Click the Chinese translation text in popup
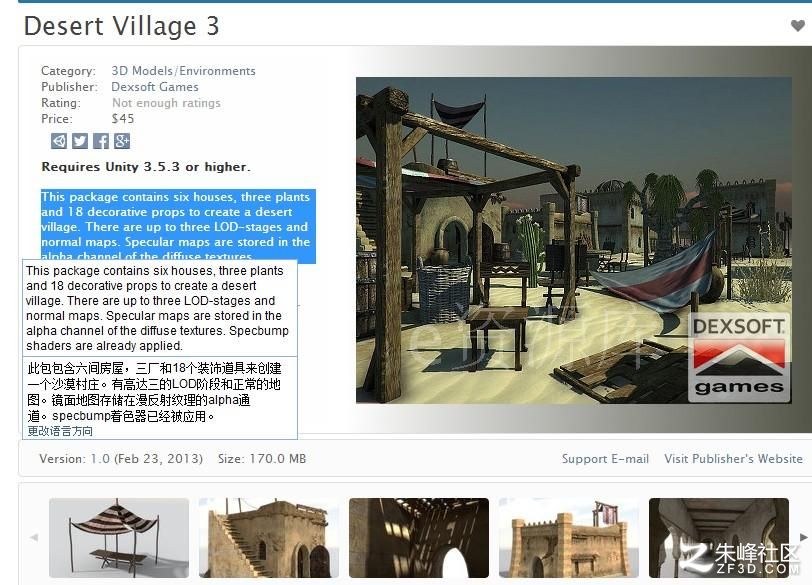The width and height of the screenshot is (812, 585). 154,392
